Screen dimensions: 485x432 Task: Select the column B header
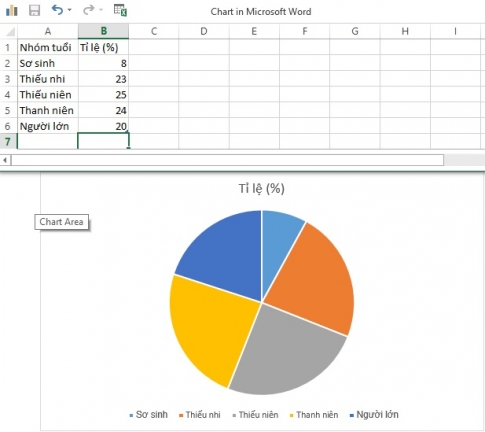tap(103, 31)
